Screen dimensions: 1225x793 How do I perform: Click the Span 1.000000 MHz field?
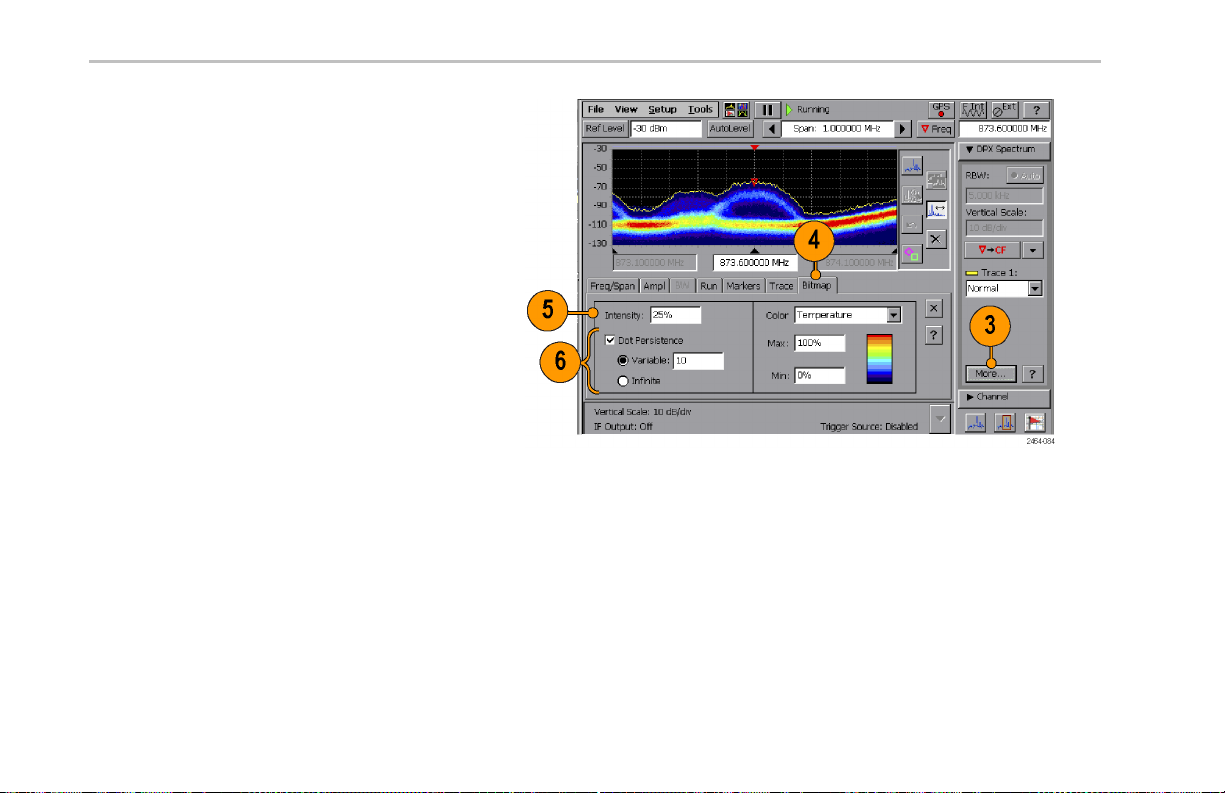[837, 129]
